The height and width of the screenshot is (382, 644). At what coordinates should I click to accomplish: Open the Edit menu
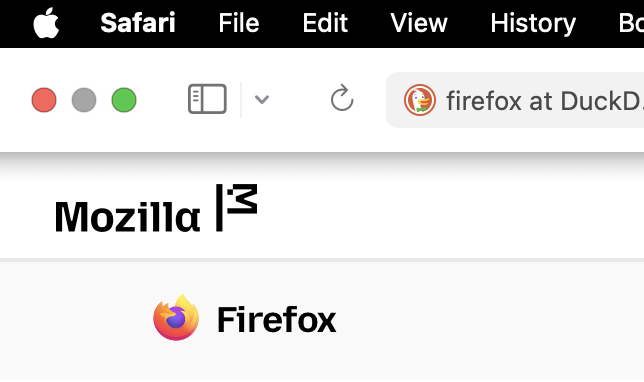tap(325, 23)
